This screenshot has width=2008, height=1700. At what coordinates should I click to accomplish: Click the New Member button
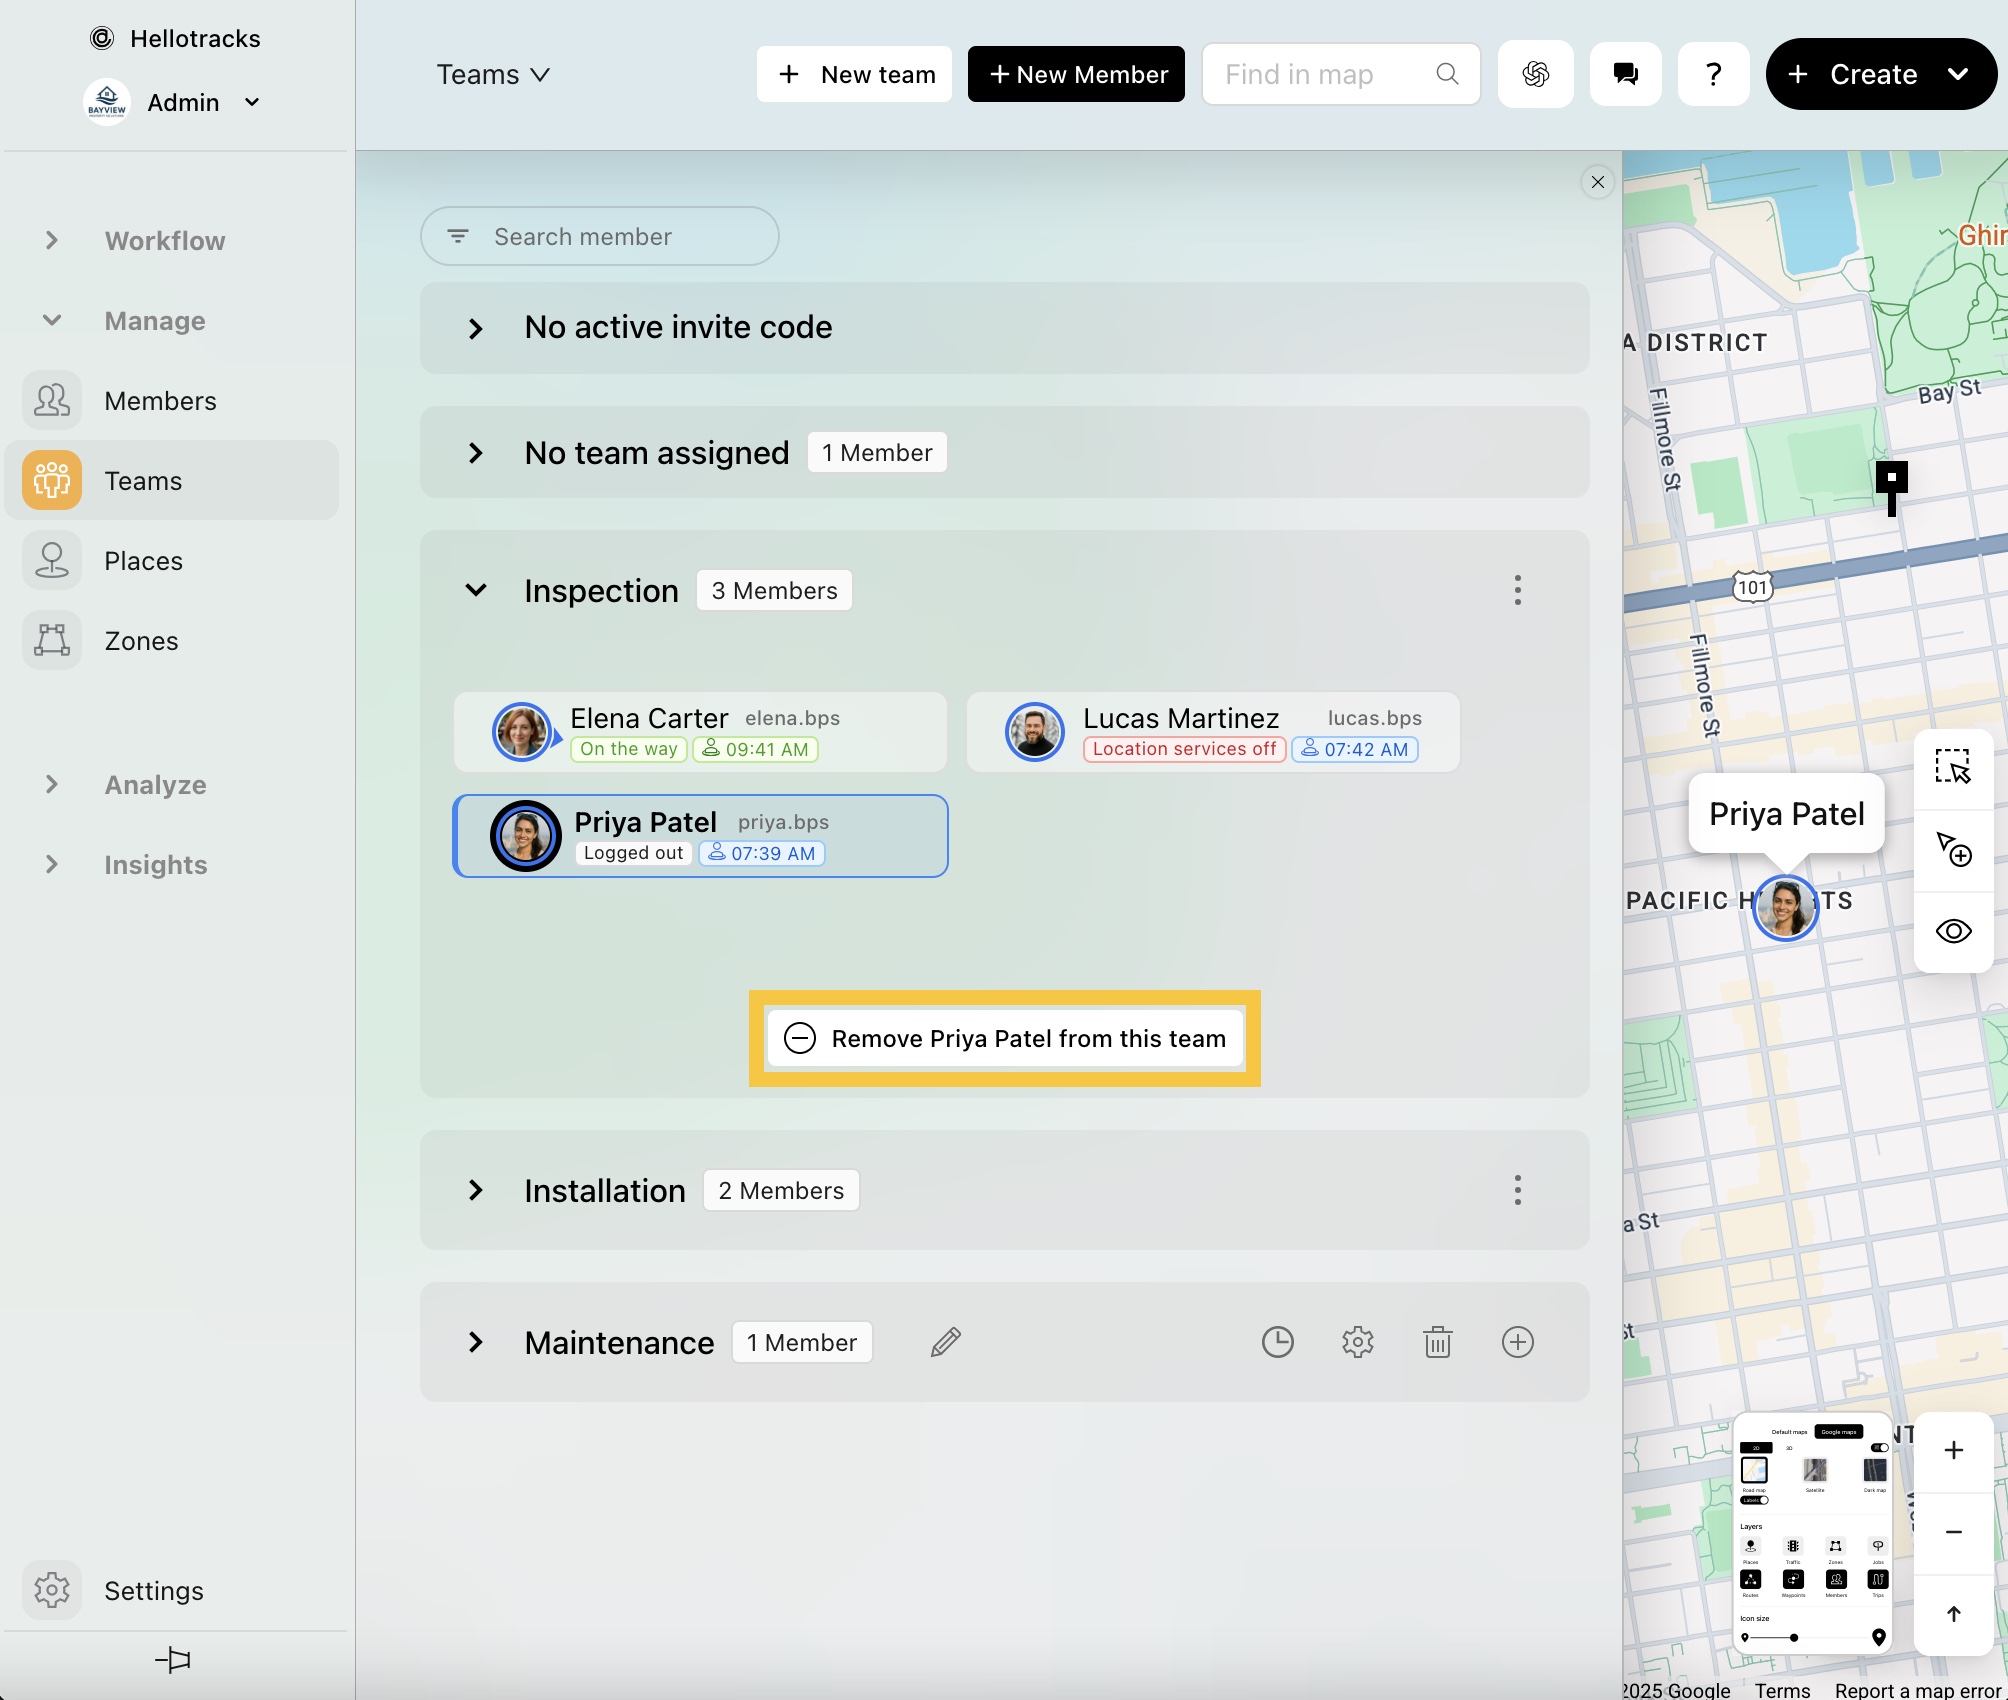tap(1076, 74)
